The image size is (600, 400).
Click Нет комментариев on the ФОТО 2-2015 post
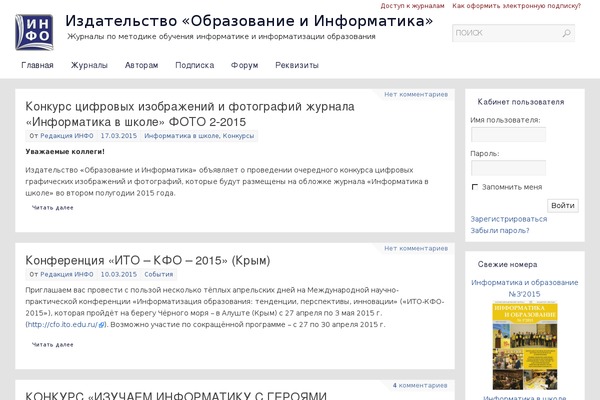[416, 94]
